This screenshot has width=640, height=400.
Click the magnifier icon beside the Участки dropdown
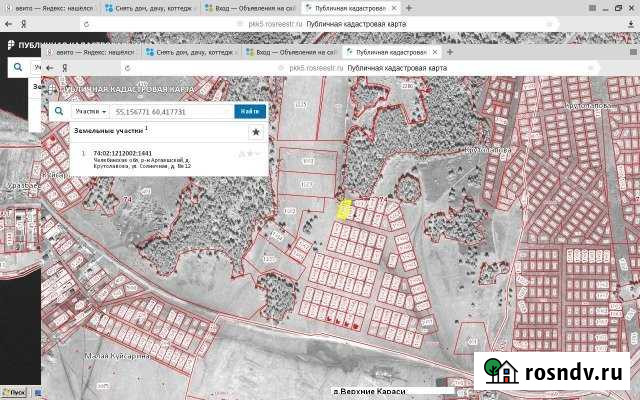[58, 112]
